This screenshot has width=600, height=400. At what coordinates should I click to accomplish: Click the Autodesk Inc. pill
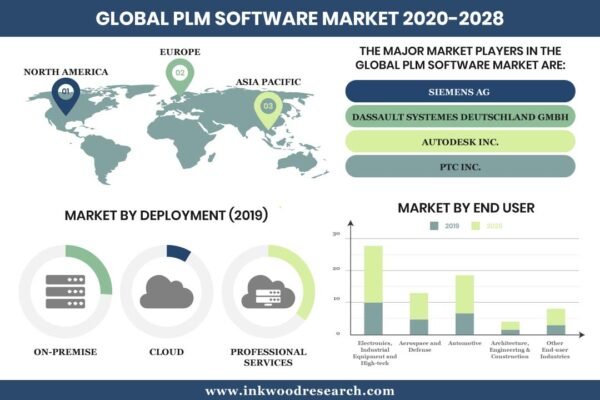pyautogui.click(x=460, y=142)
